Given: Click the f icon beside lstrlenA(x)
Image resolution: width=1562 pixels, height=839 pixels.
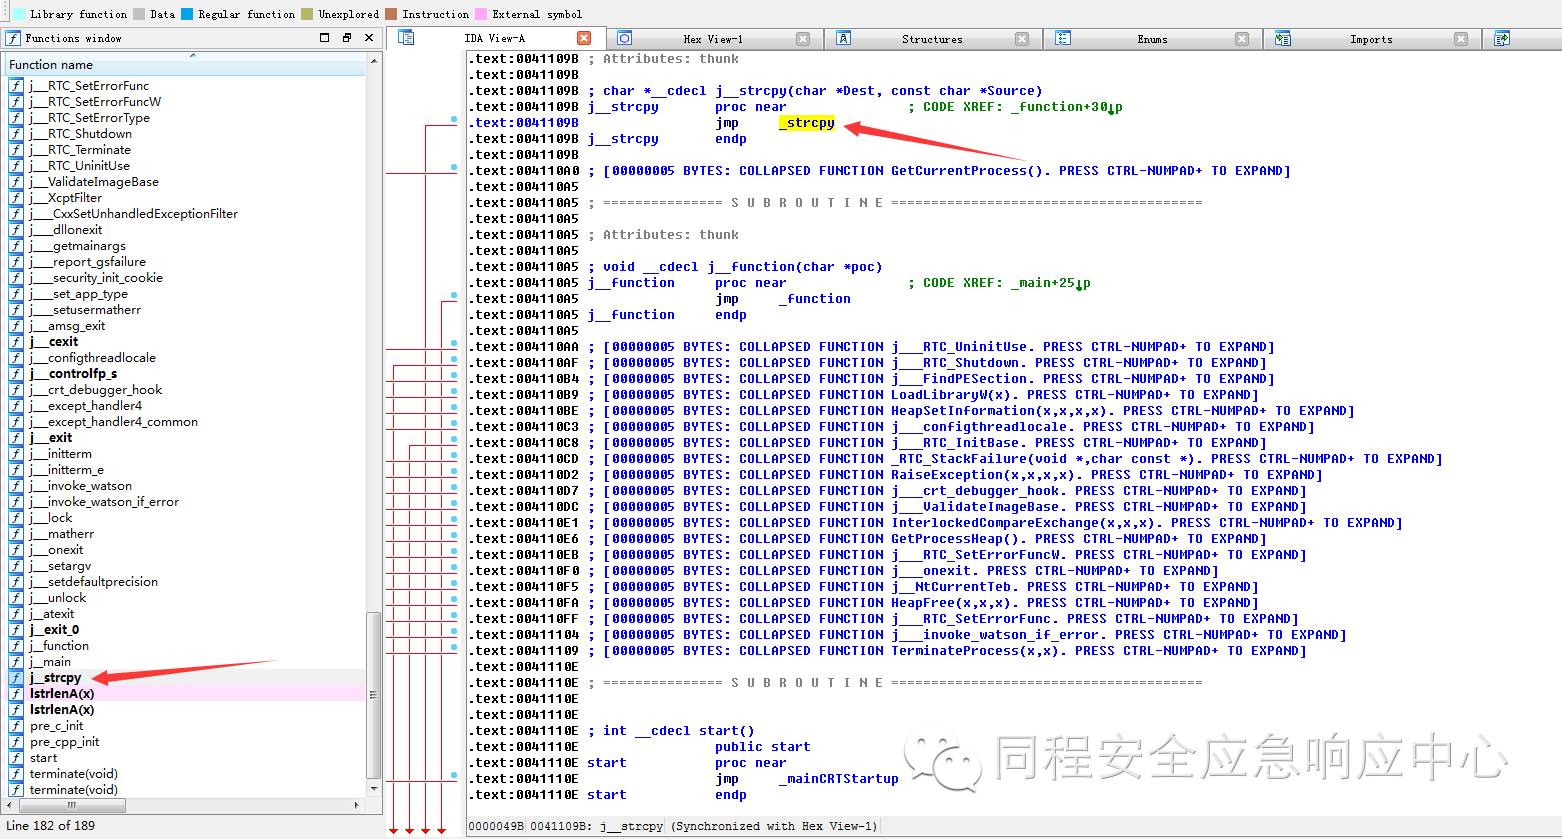Looking at the screenshot, I should pos(14,693).
